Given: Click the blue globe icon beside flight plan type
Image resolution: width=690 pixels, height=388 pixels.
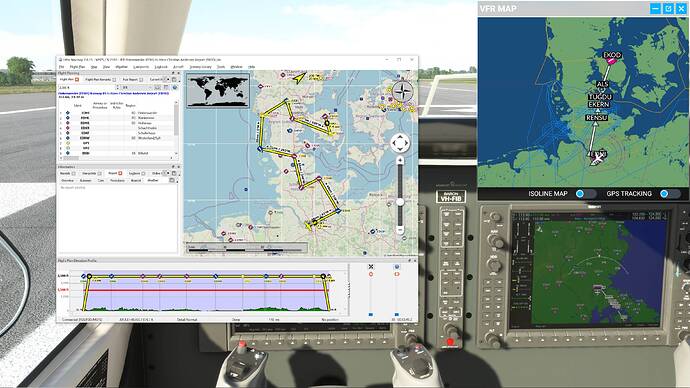Looking at the screenshot, I should 175,88.
